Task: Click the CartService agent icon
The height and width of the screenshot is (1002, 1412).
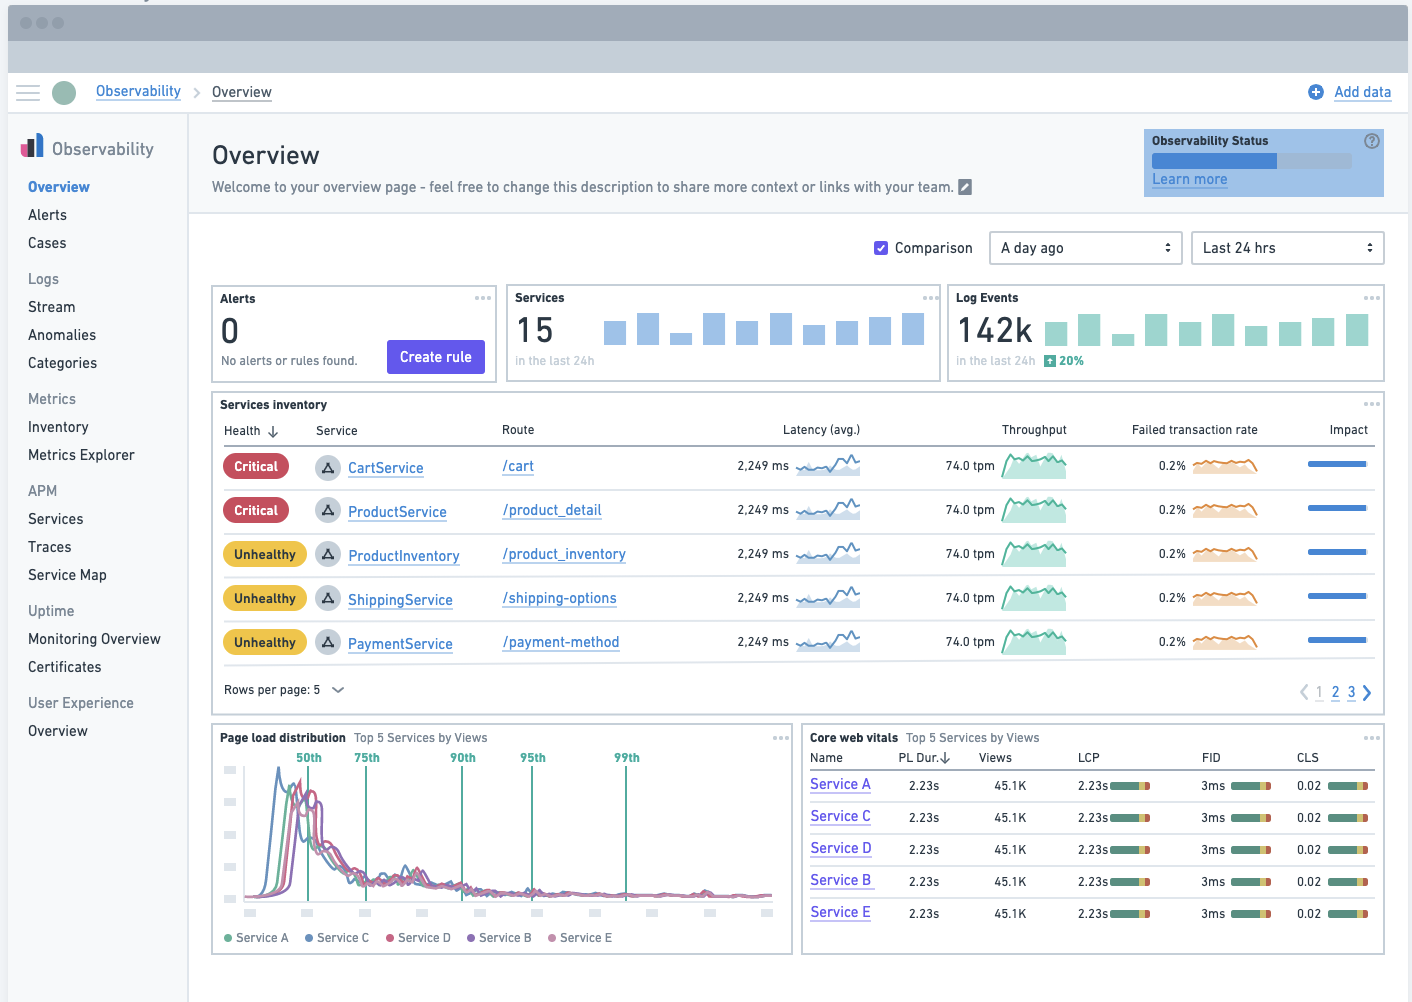Action: point(328,467)
